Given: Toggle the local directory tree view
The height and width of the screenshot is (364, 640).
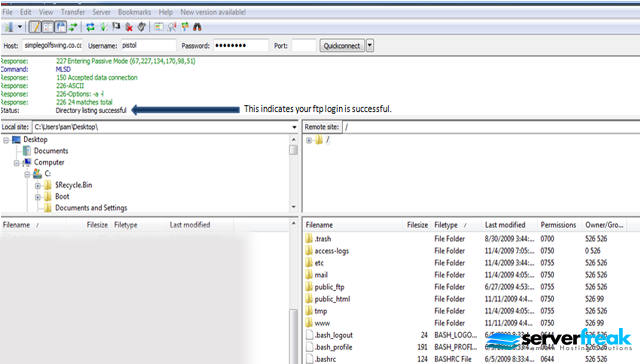Looking at the screenshot, I should 48,27.
